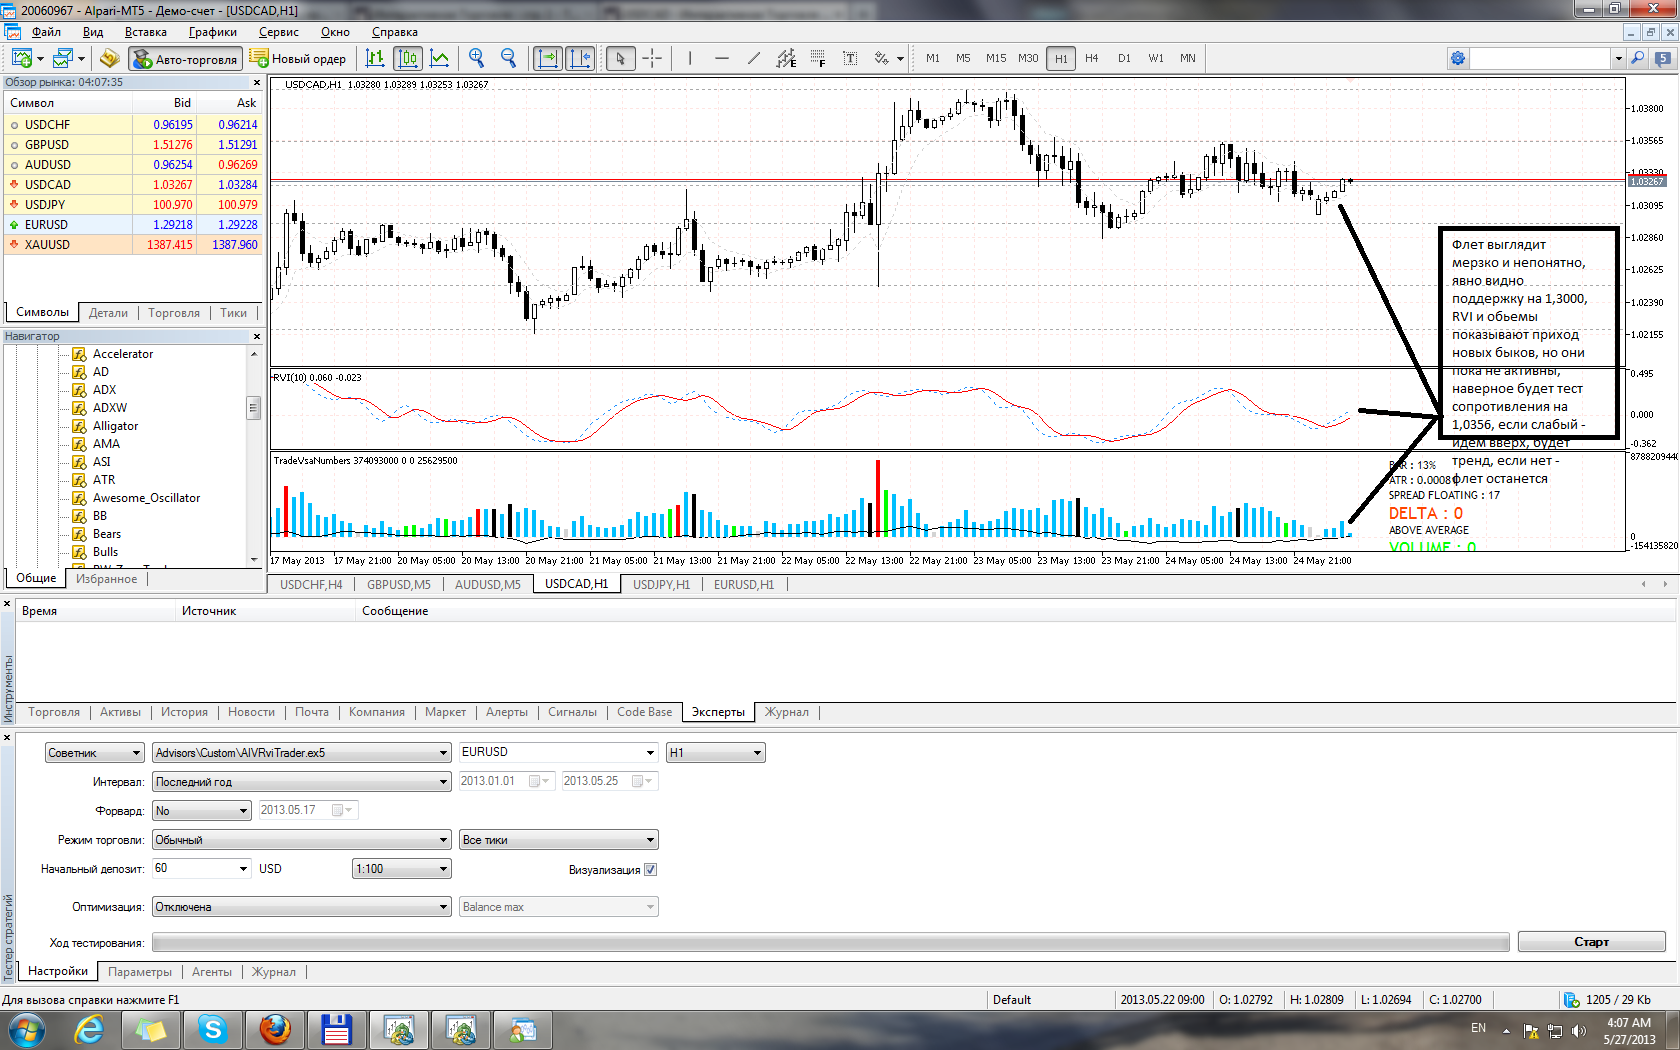Screen dimensions: 1680x1050
Task: Open the Code Base tab
Action: pos(644,712)
